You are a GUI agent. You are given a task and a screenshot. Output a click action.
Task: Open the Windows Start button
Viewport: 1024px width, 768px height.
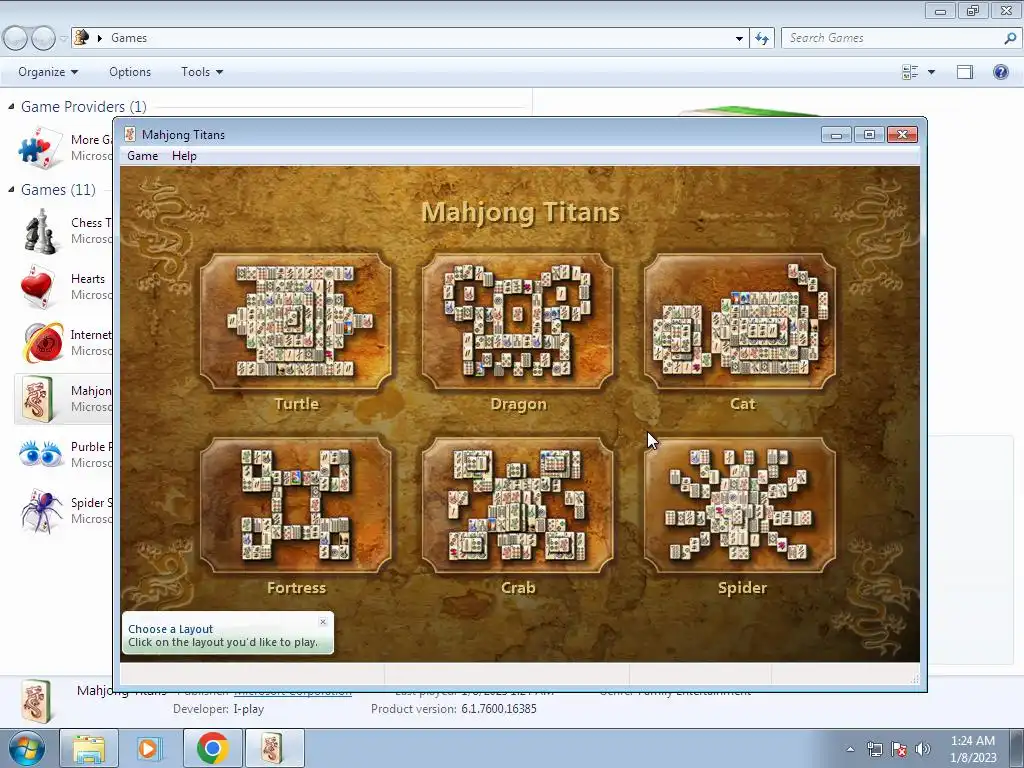coord(27,748)
